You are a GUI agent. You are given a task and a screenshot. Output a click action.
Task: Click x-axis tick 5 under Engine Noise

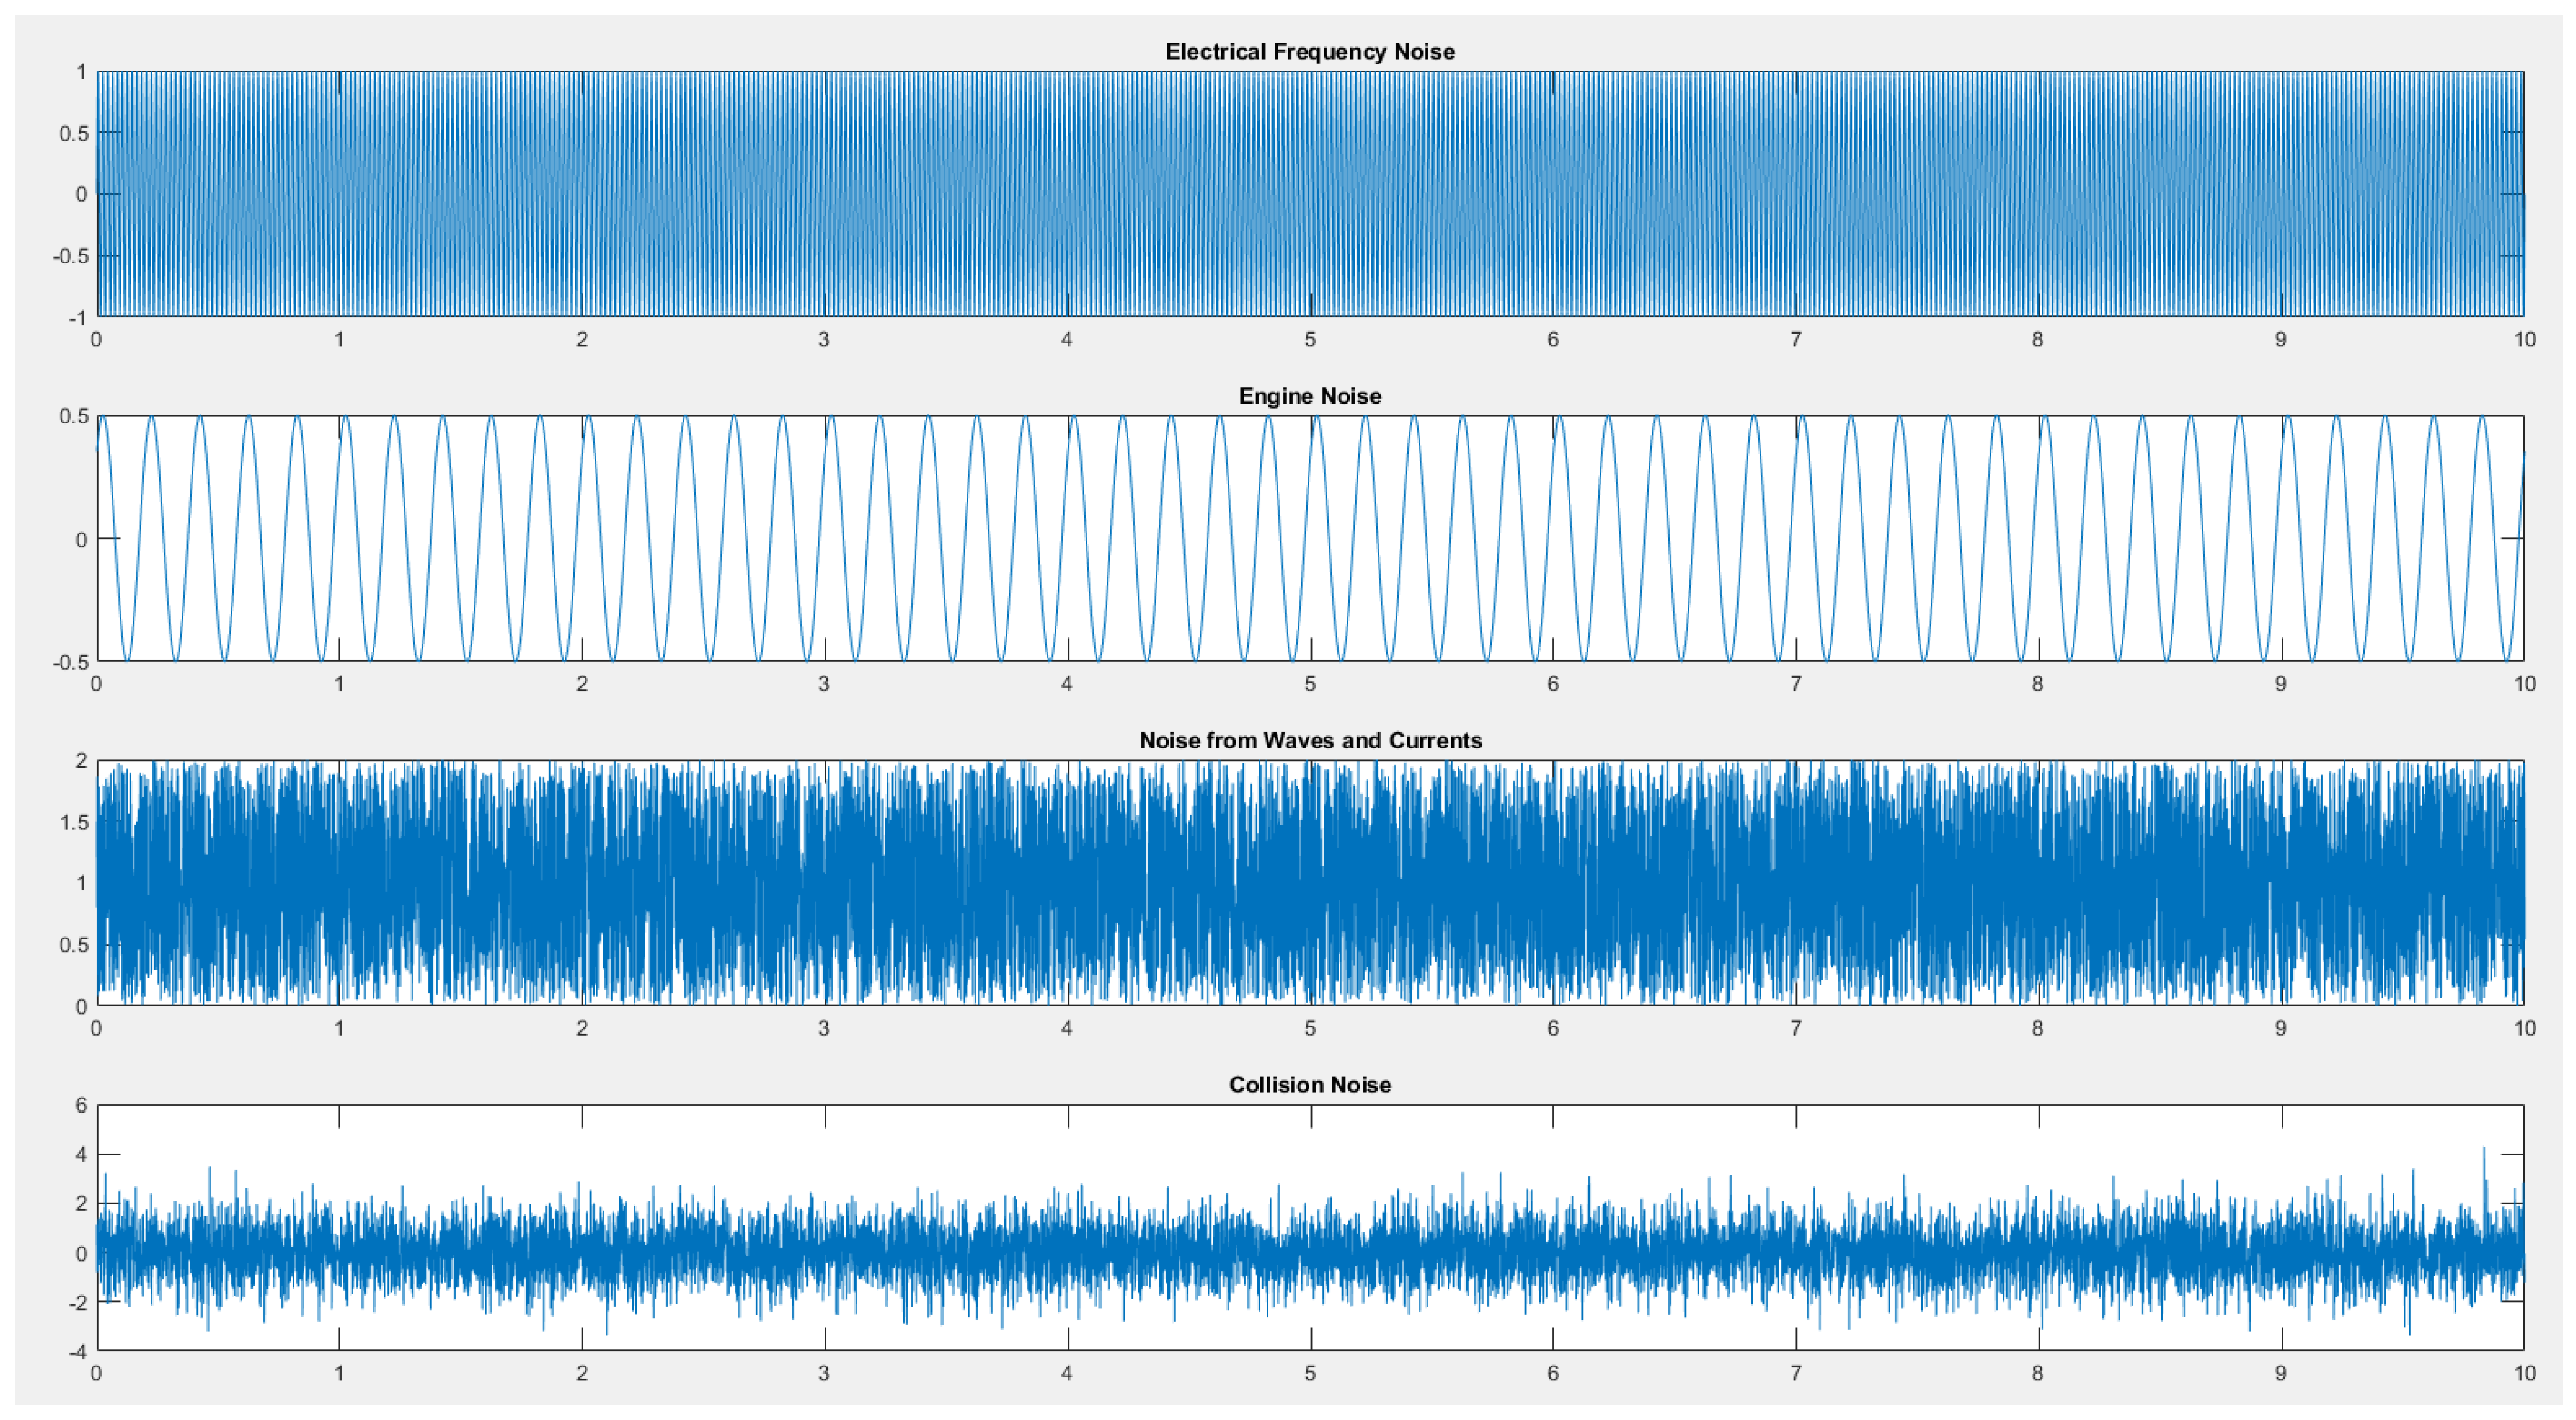pos(1309,685)
